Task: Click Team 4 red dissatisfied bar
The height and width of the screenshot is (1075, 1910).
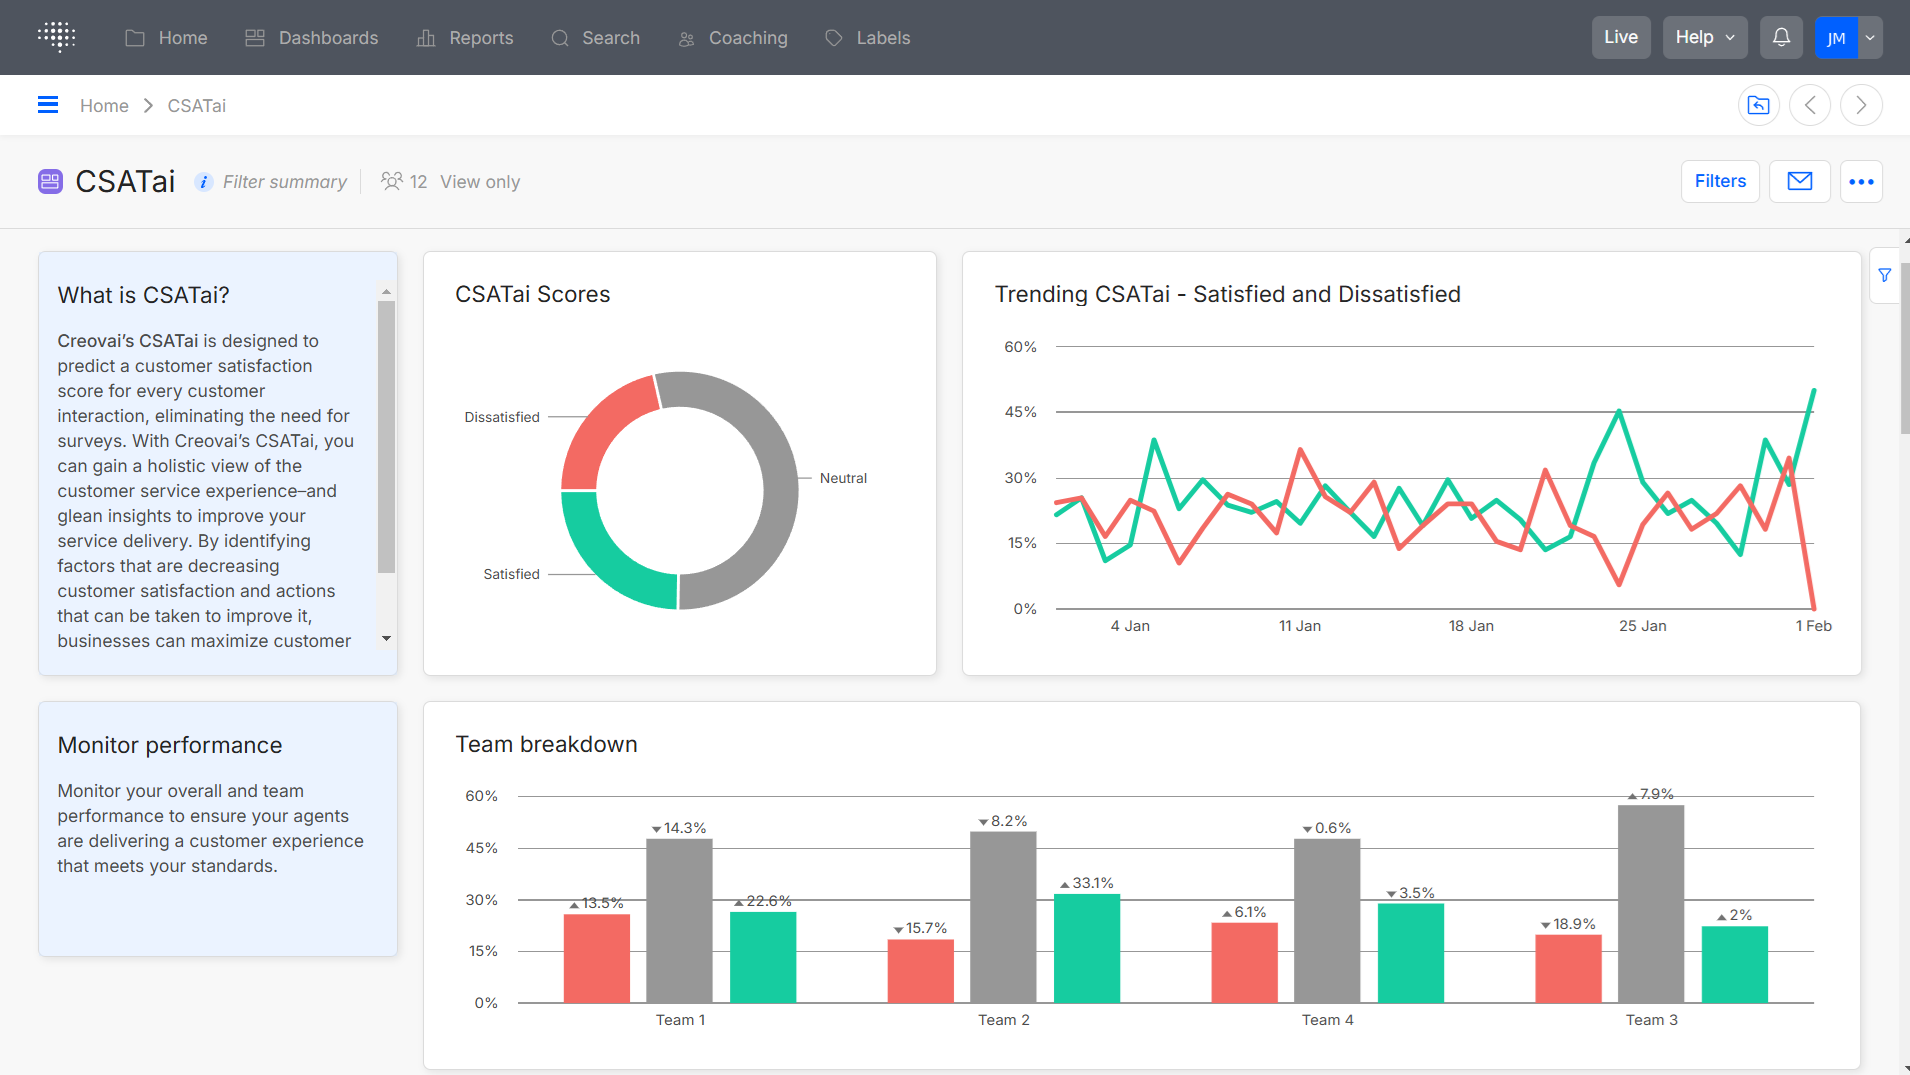Action: click(1244, 963)
